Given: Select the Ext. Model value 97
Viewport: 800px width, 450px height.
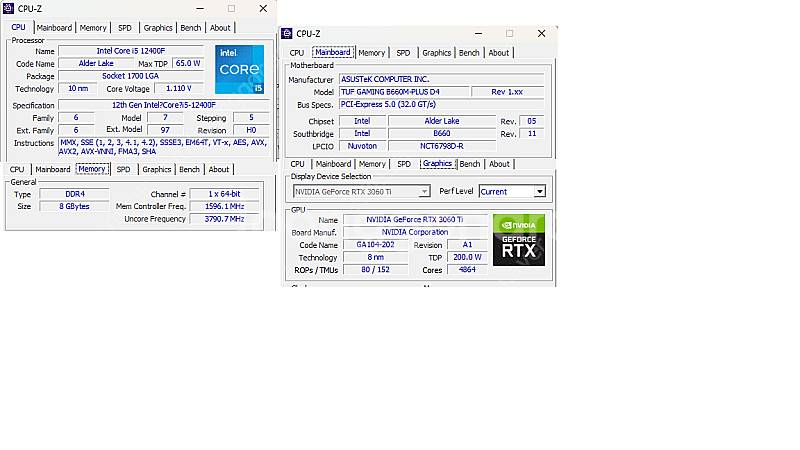Looking at the screenshot, I should point(165,130).
